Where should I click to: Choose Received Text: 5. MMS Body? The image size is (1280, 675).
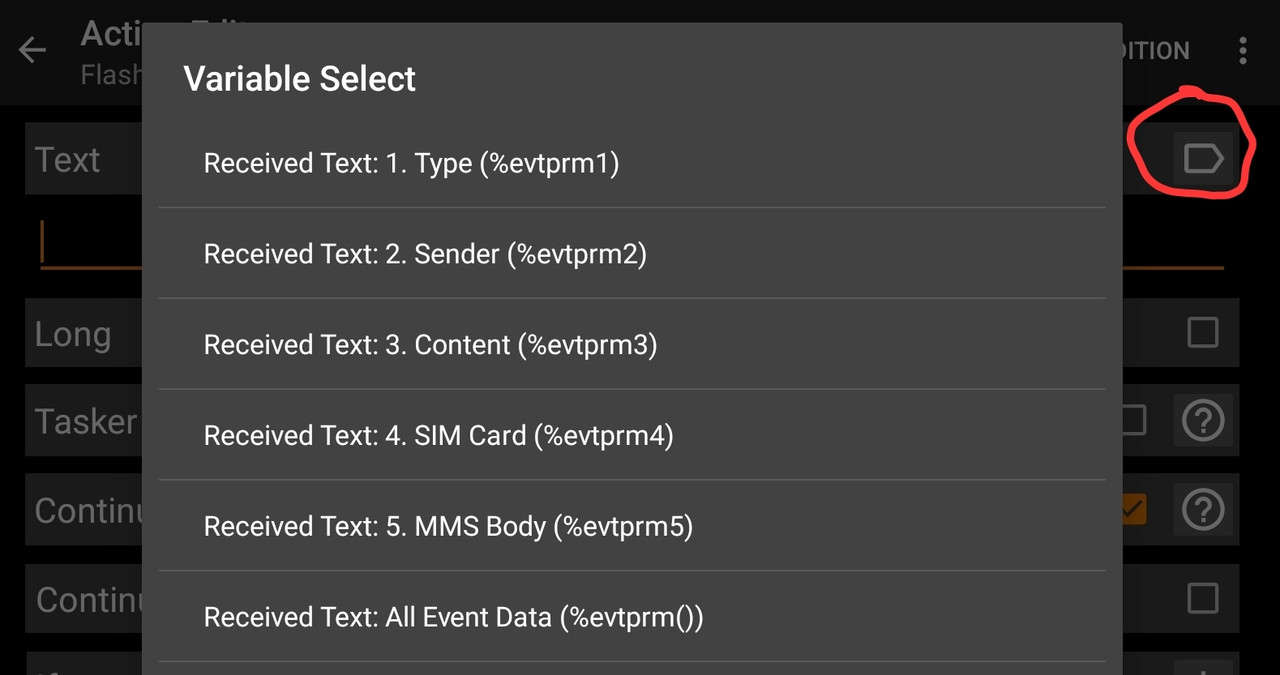[448, 527]
